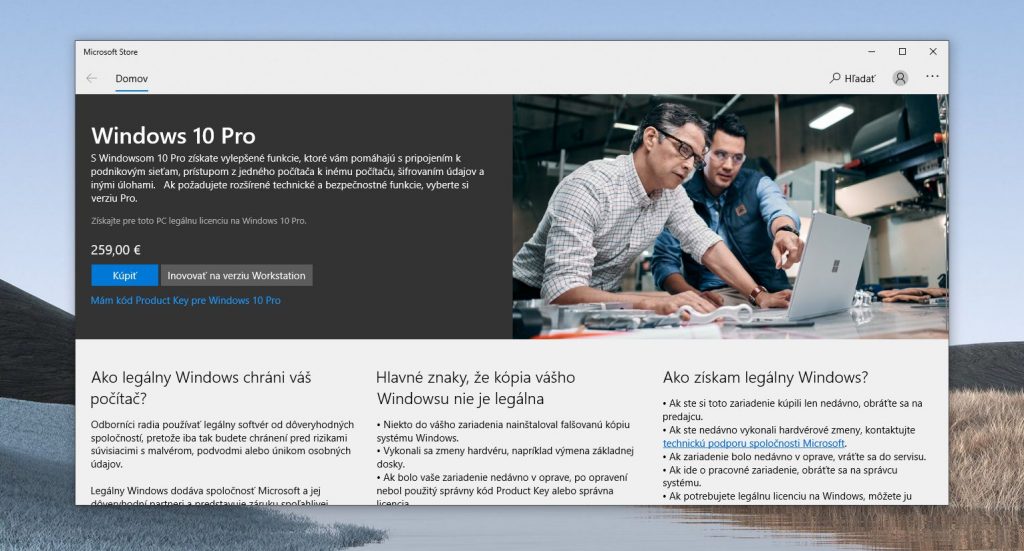This screenshot has width=1024, height=551.
Task: Click the Microsoft Store window title
Action: point(110,52)
